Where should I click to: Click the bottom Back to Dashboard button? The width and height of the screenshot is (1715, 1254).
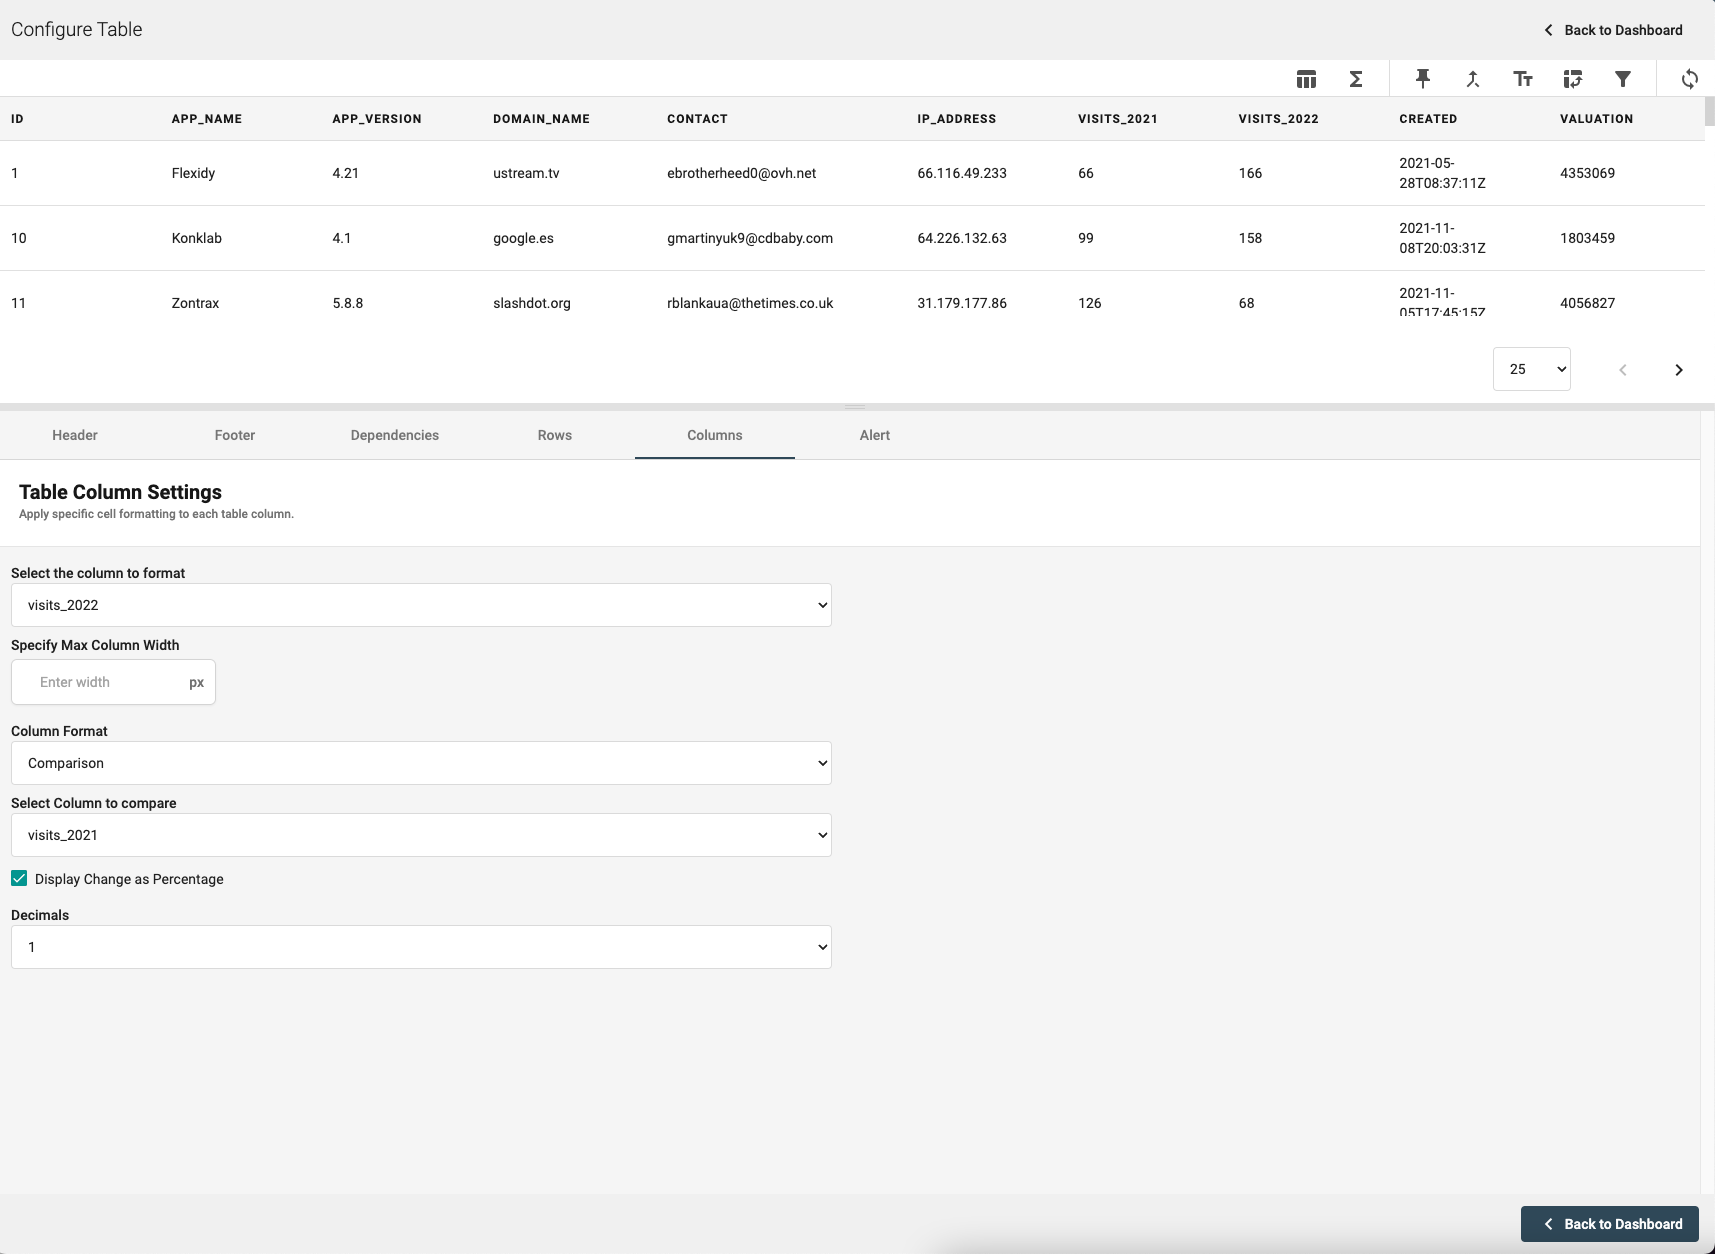pyautogui.click(x=1609, y=1224)
